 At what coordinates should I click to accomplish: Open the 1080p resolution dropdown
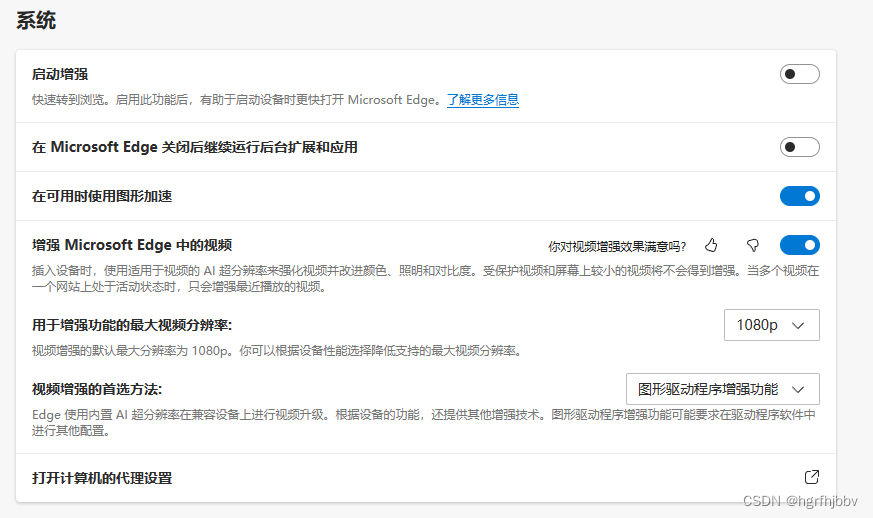click(772, 325)
